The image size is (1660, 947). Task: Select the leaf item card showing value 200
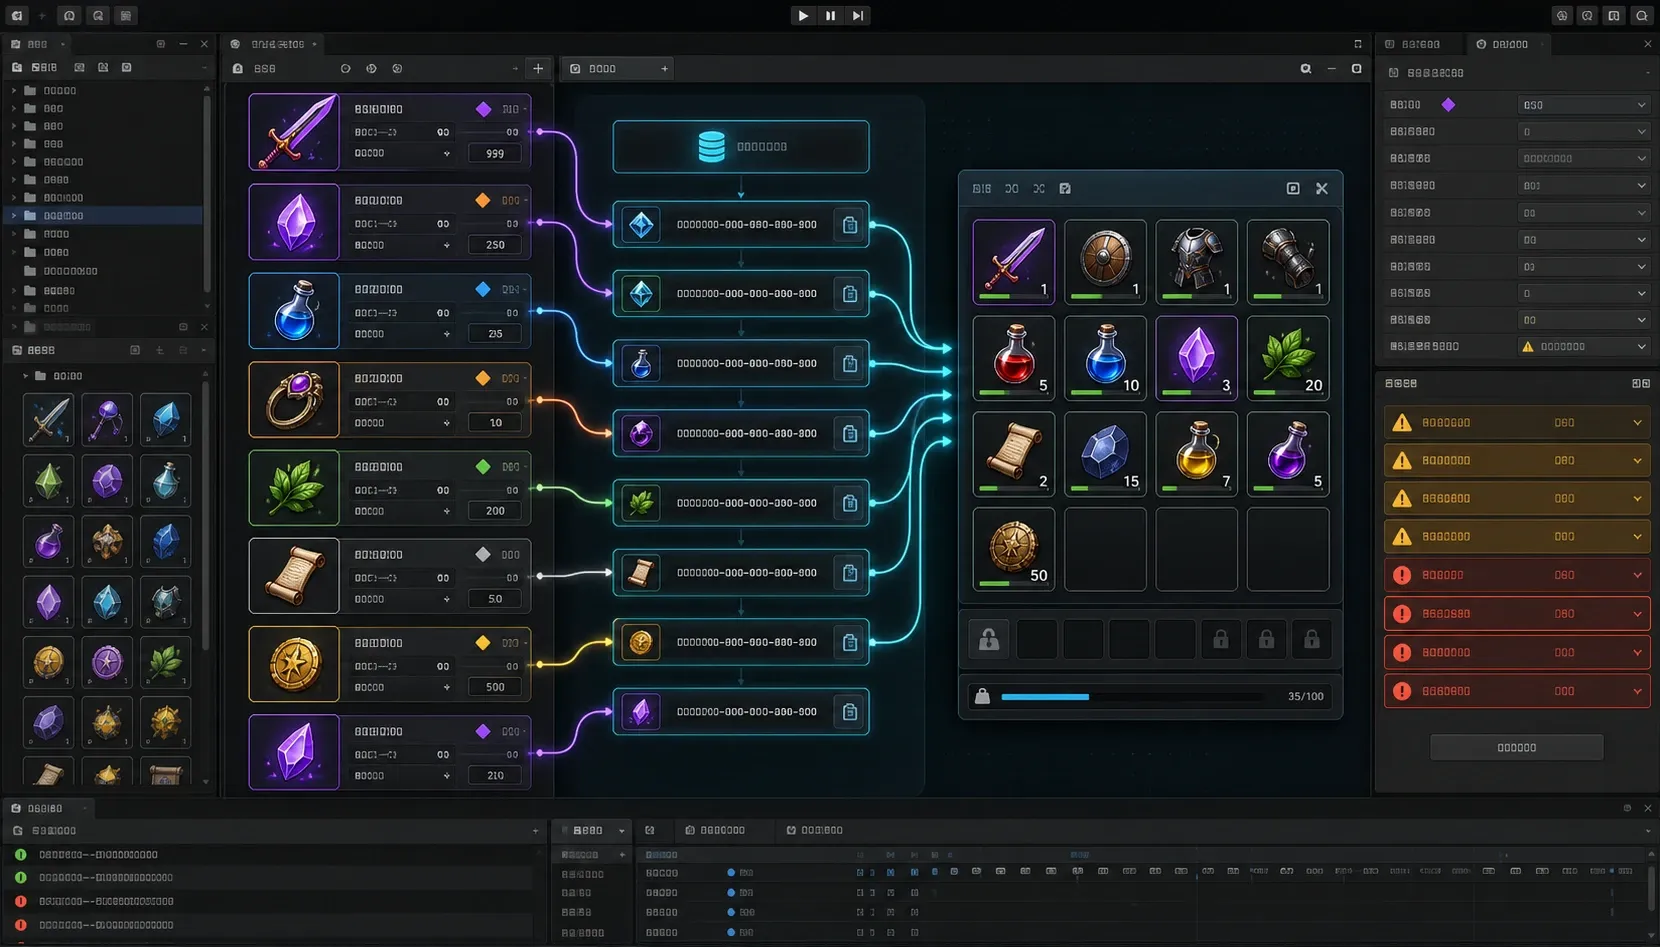390,488
